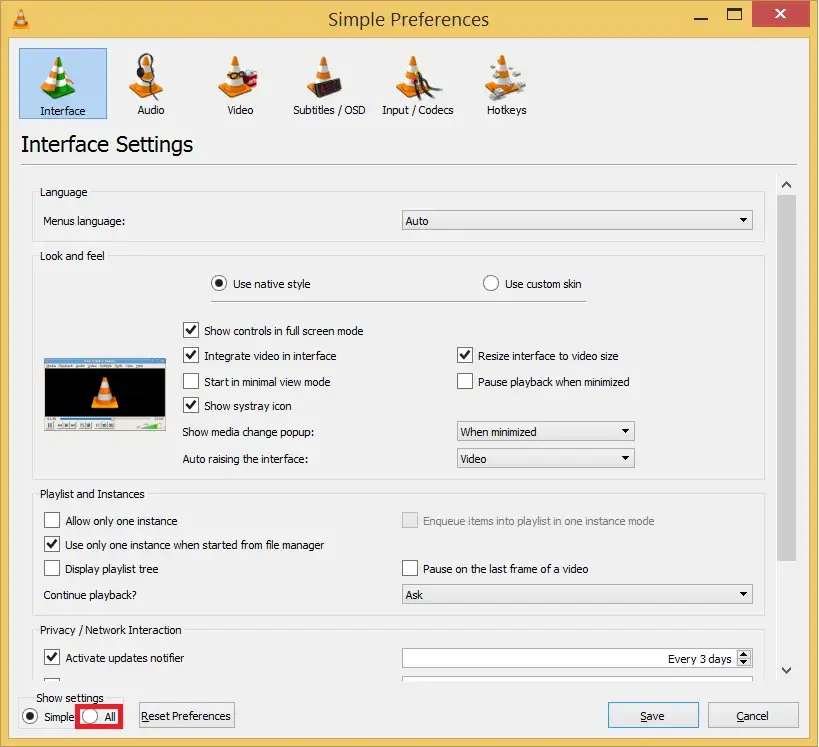Increase the update notifier days stepper
Screen dimensions: 819x747
coord(743,654)
